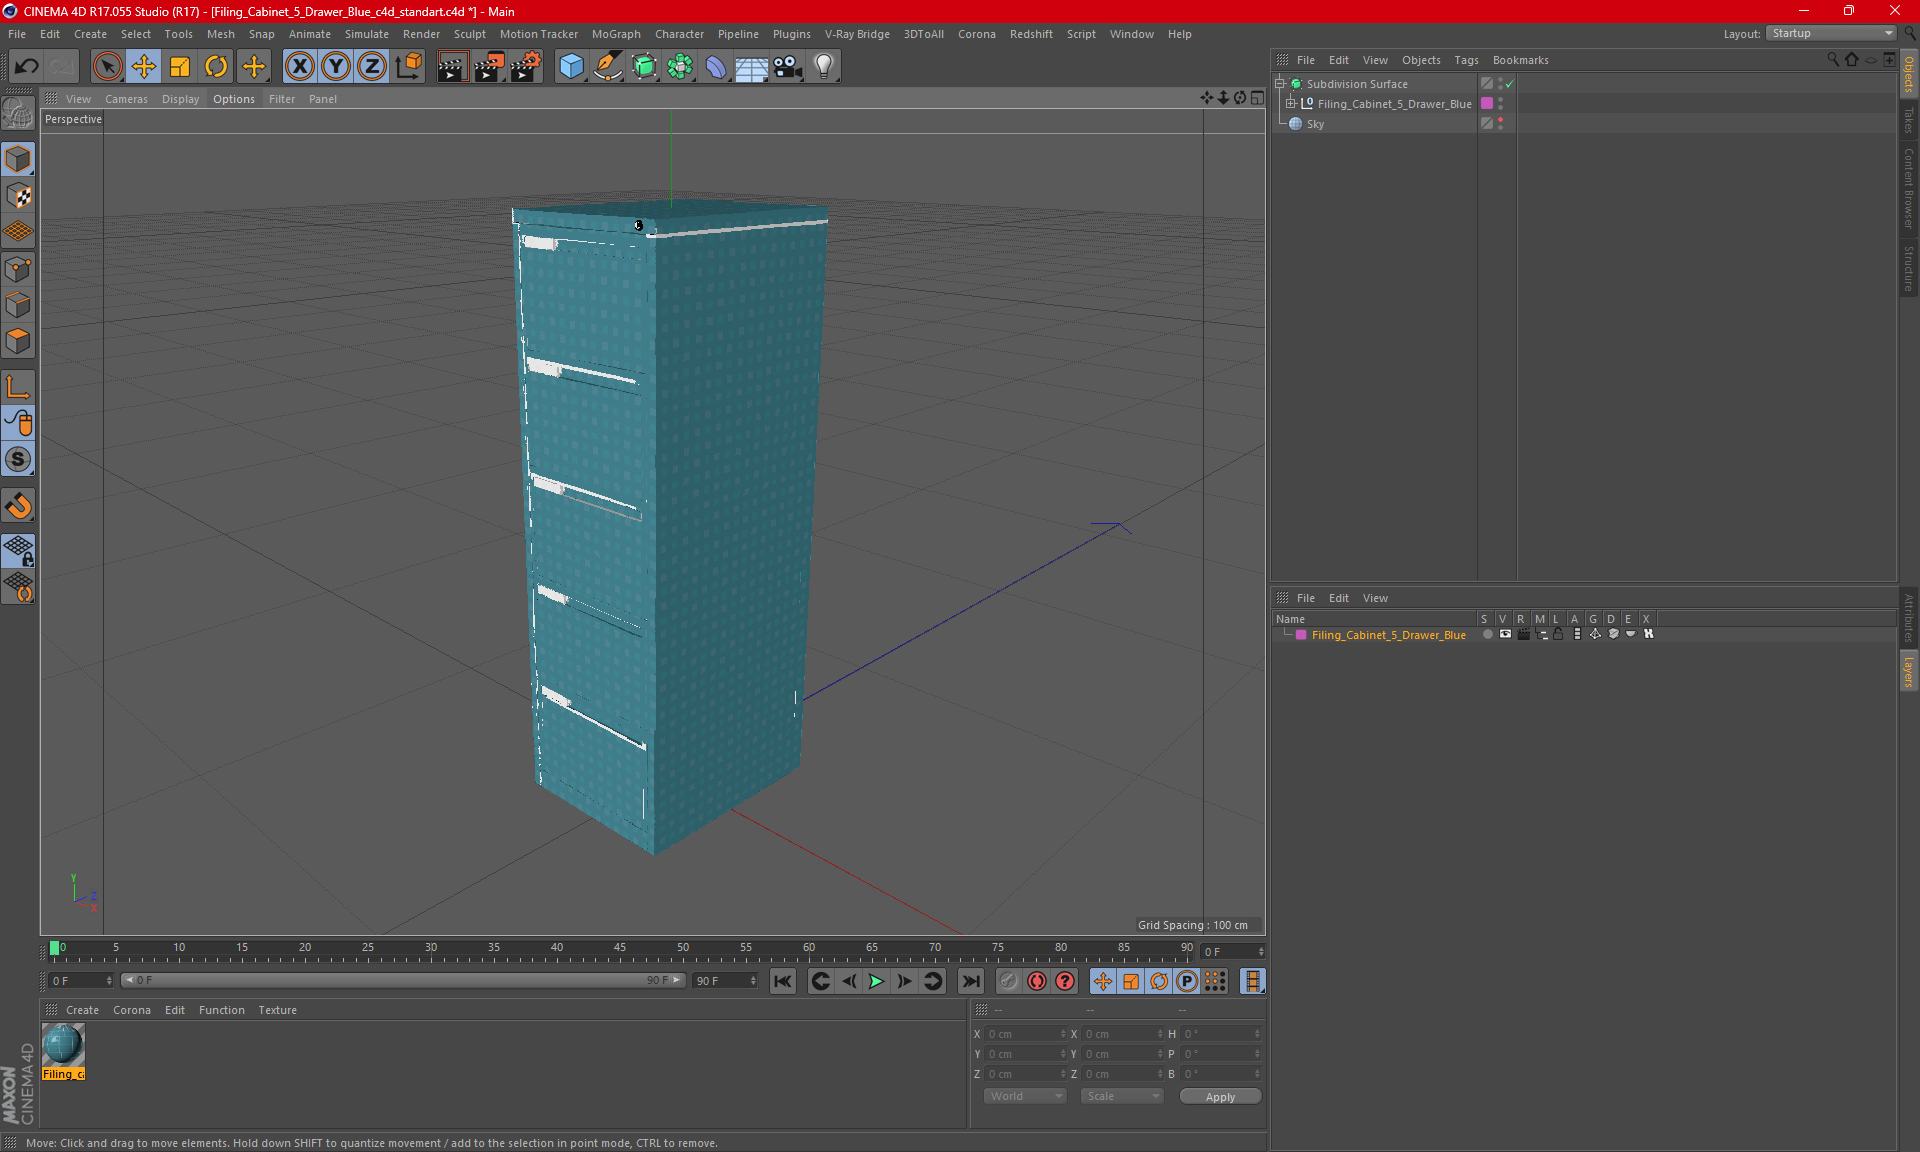Switch to Texture mode in left sidebar
This screenshot has height=1152, width=1920.
19,196
